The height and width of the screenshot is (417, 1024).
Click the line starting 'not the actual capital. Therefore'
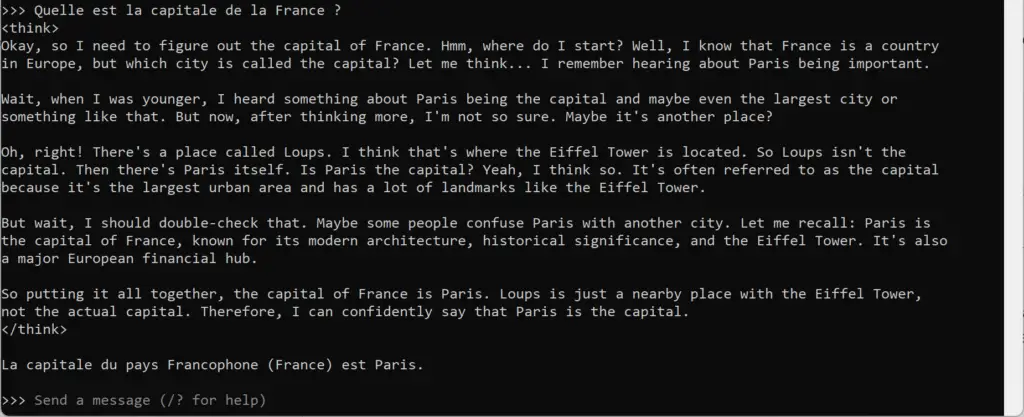[345, 312]
